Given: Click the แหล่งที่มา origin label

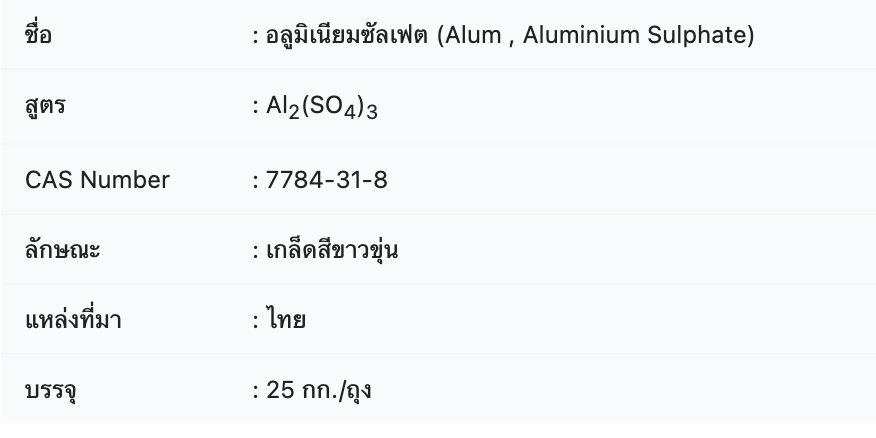Looking at the screenshot, I should (x=73, y=319).
